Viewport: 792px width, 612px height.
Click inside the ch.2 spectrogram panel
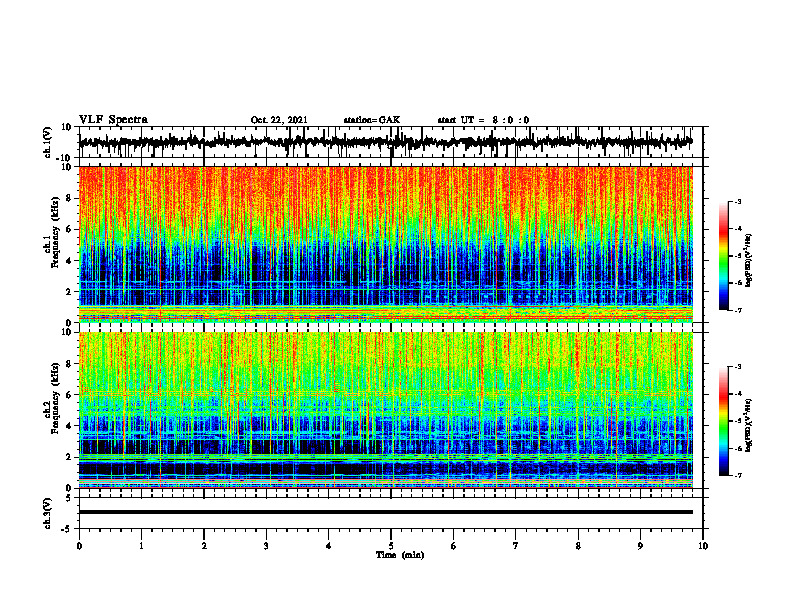click(385, 410)
